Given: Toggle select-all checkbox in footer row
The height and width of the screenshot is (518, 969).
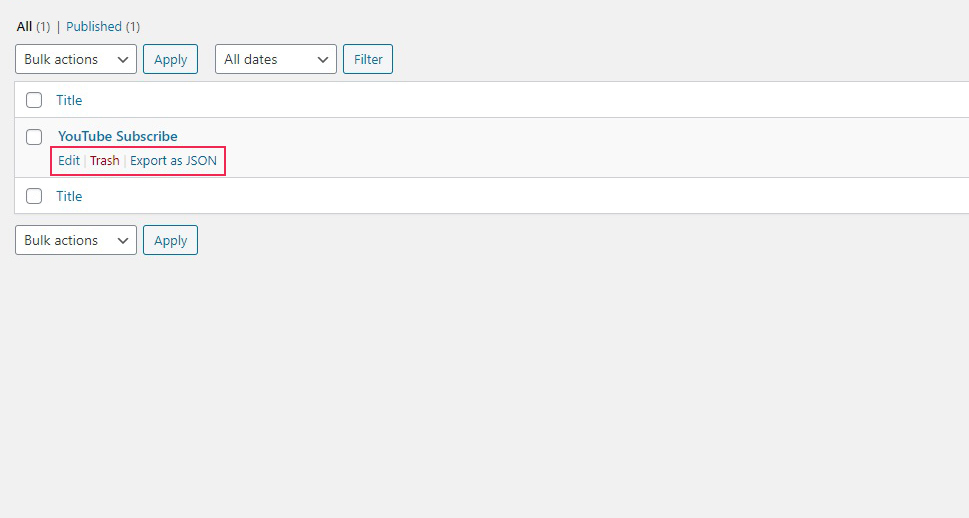Looking at the screenshot, I should point(34,196).
